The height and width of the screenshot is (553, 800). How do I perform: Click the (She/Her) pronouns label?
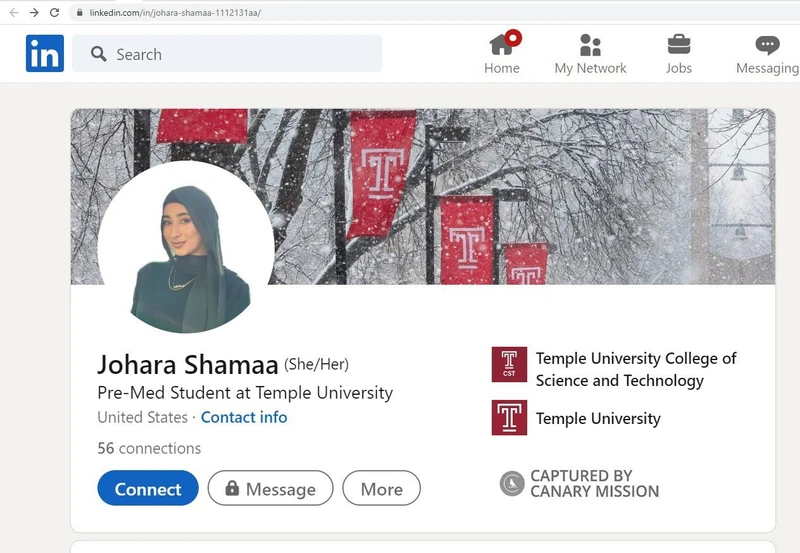tap(316, 364)
